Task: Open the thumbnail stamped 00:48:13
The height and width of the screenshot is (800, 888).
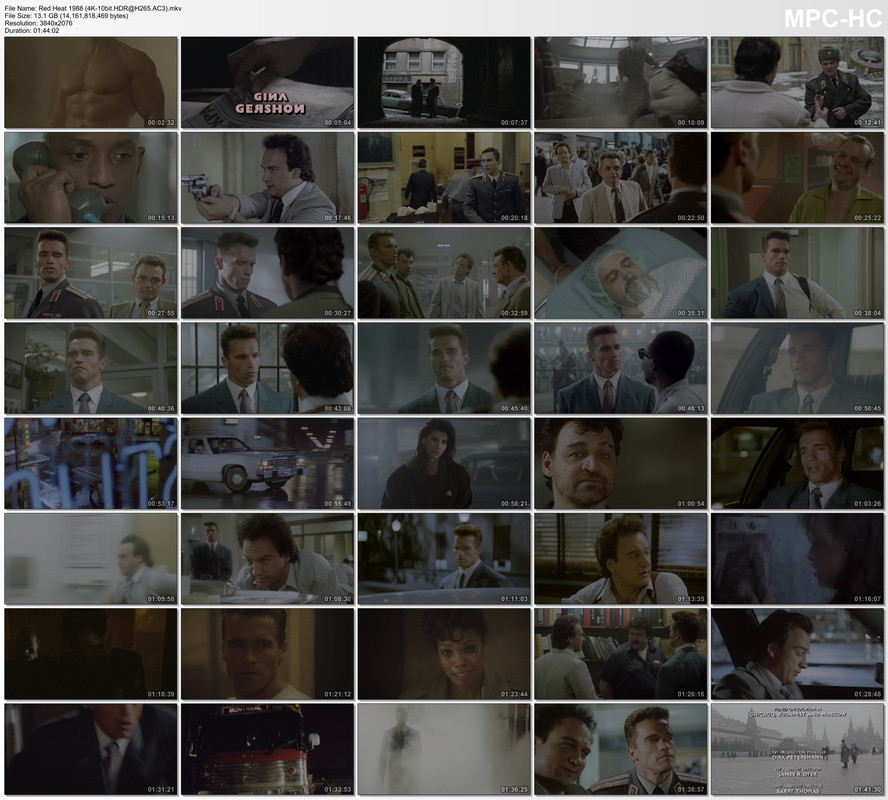Action: (621, 368)
